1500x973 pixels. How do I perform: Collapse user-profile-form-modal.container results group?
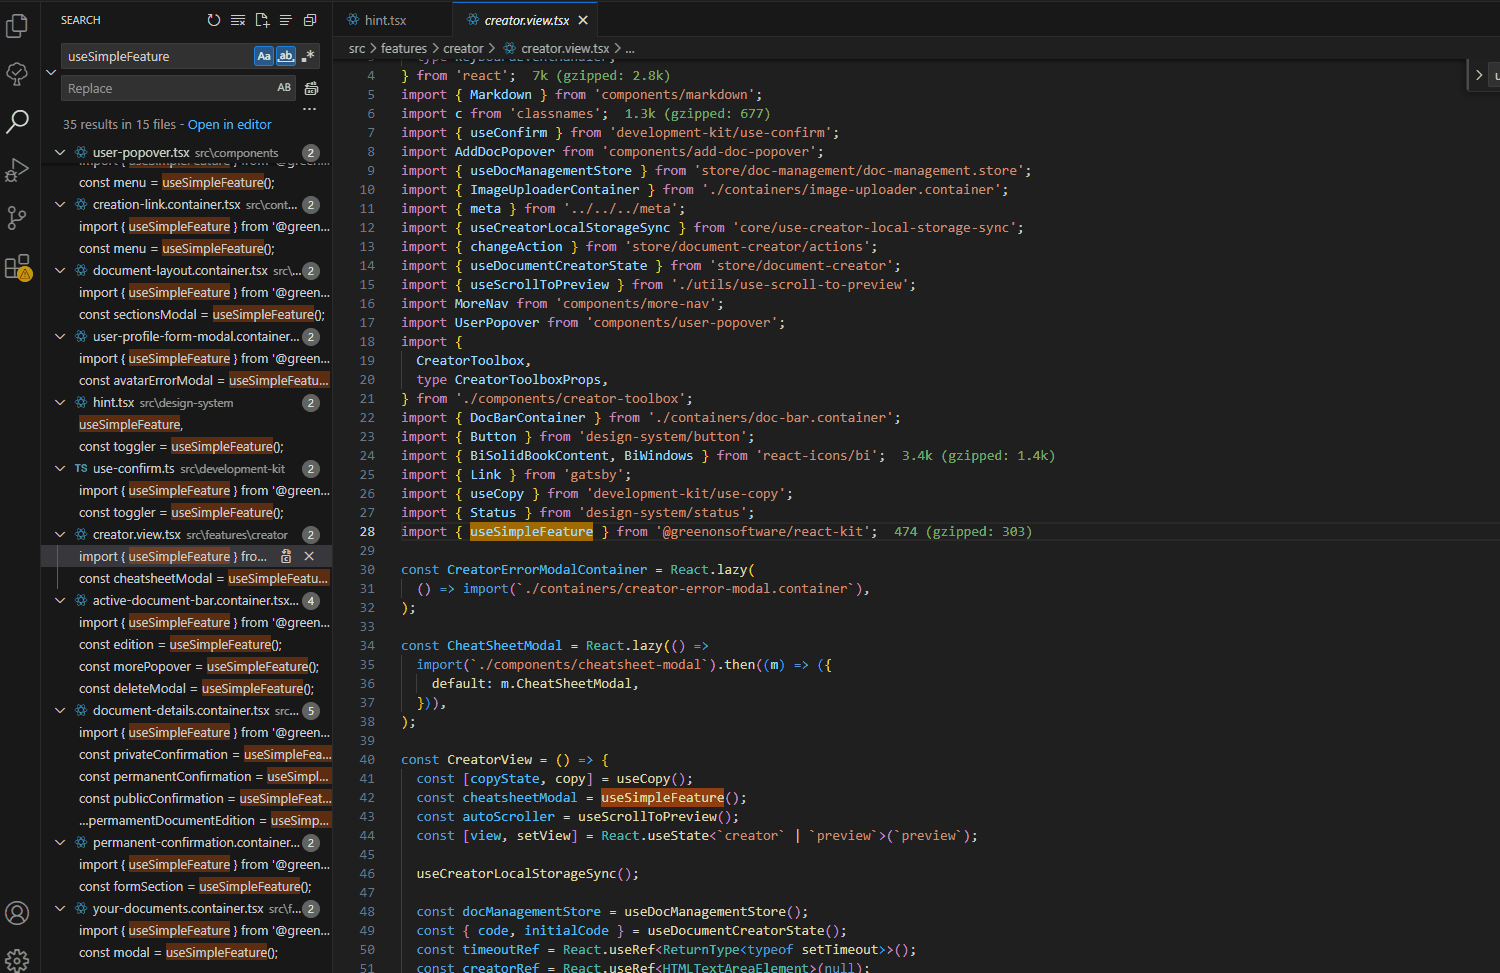60,336
